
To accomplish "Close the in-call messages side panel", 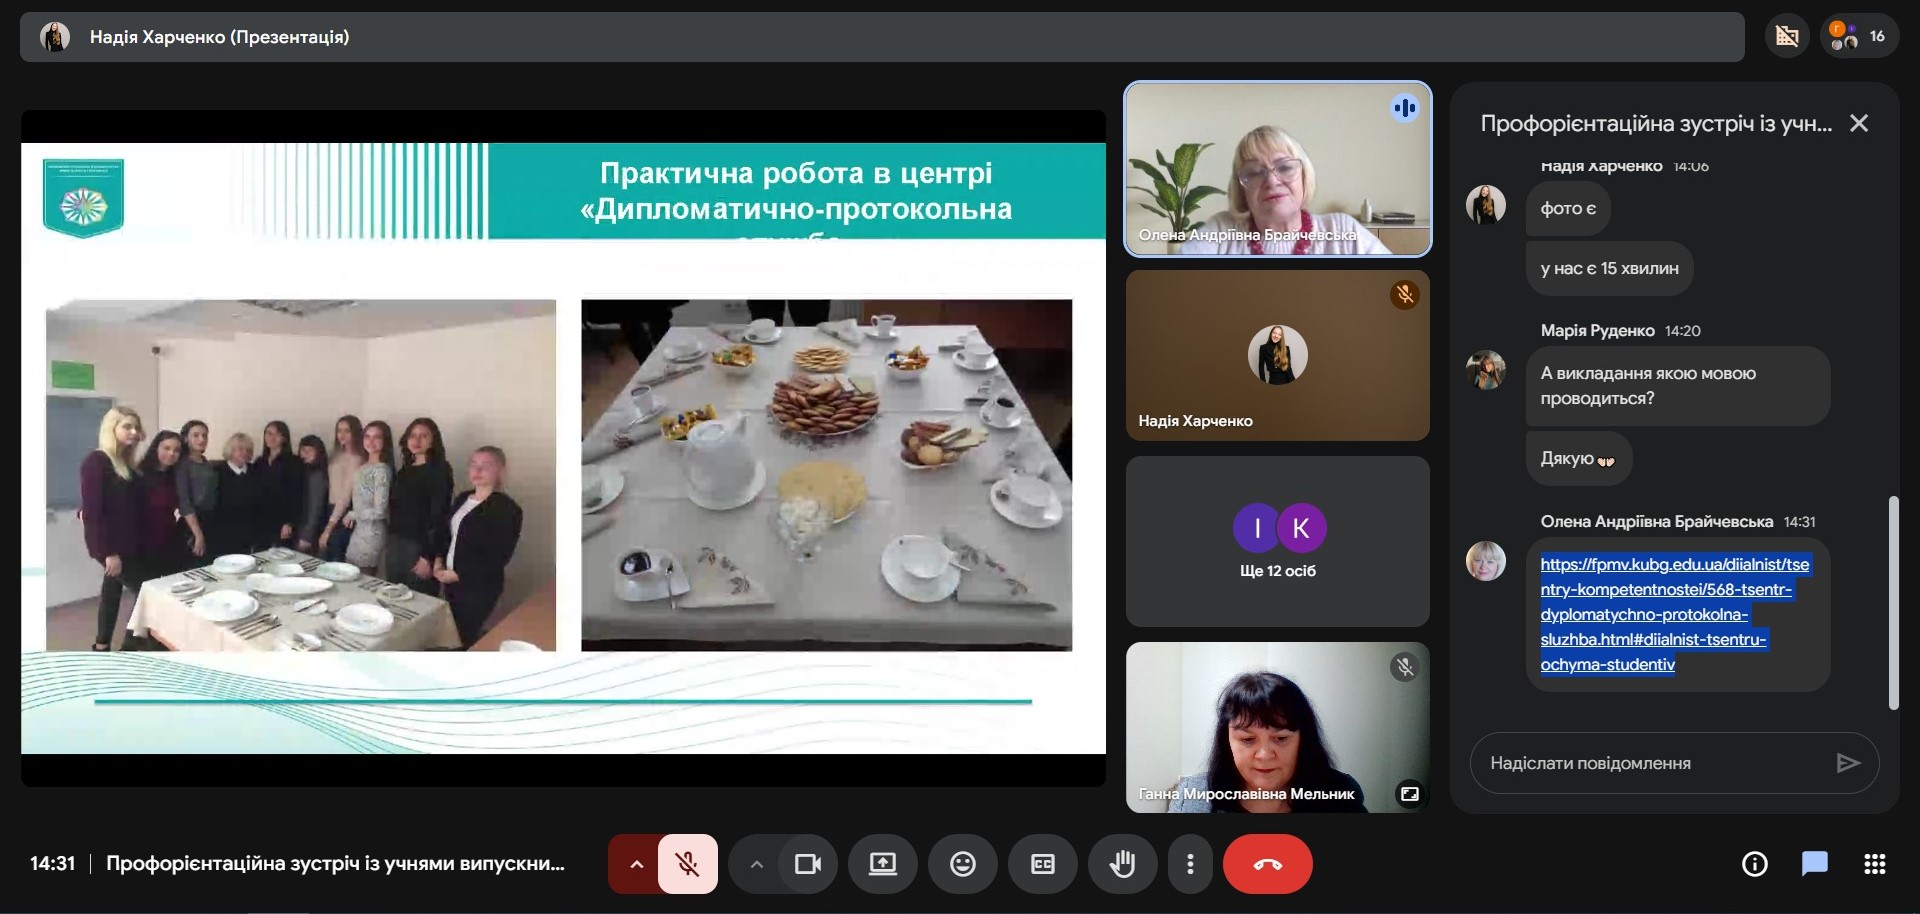I will 1859,123.
